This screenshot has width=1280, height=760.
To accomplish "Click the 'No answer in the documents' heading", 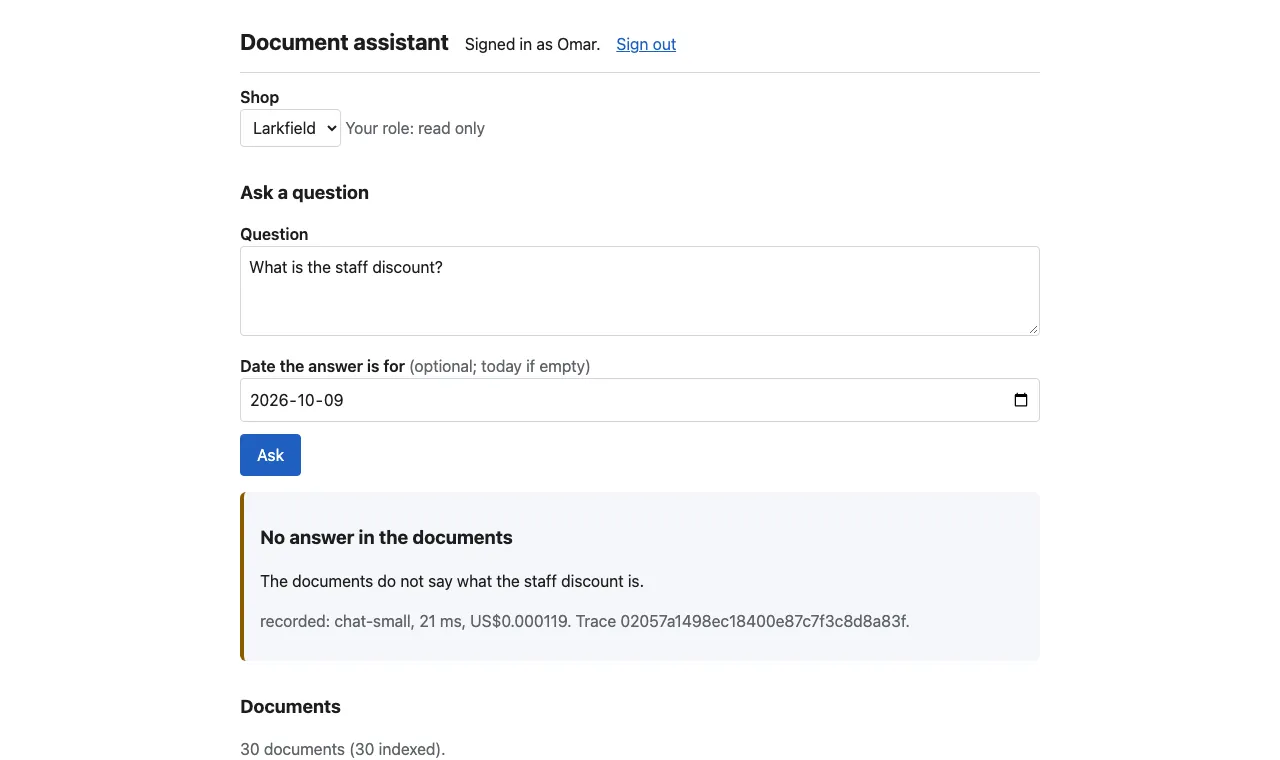I will (386, 538).
